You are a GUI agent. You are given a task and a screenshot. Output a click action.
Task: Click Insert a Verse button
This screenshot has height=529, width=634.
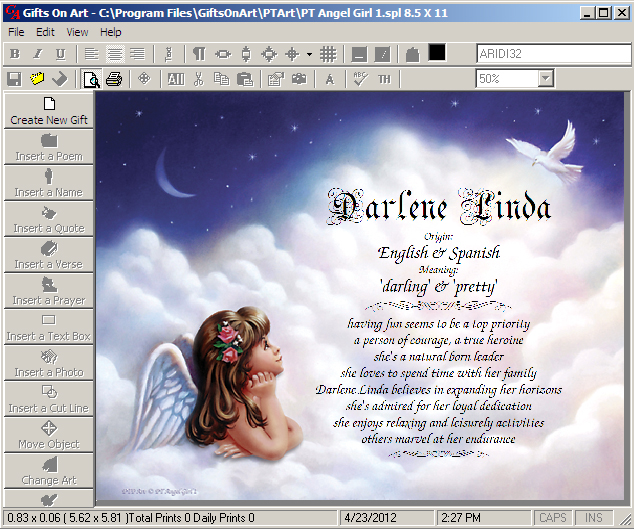[49, 255]
